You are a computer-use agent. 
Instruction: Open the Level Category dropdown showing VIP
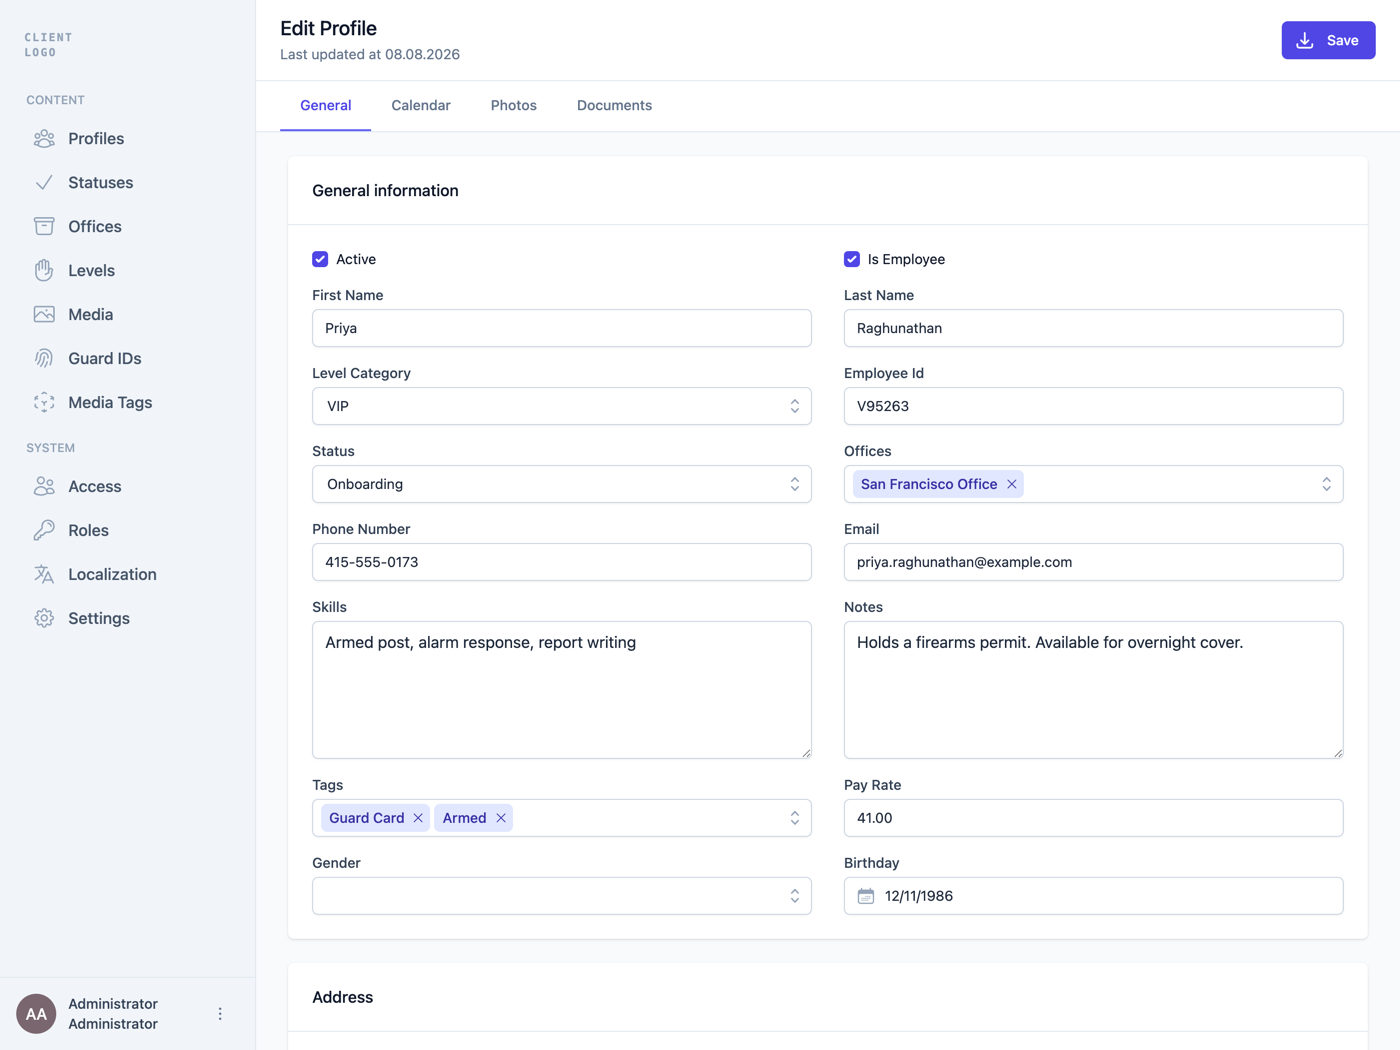tap(562, 406)
